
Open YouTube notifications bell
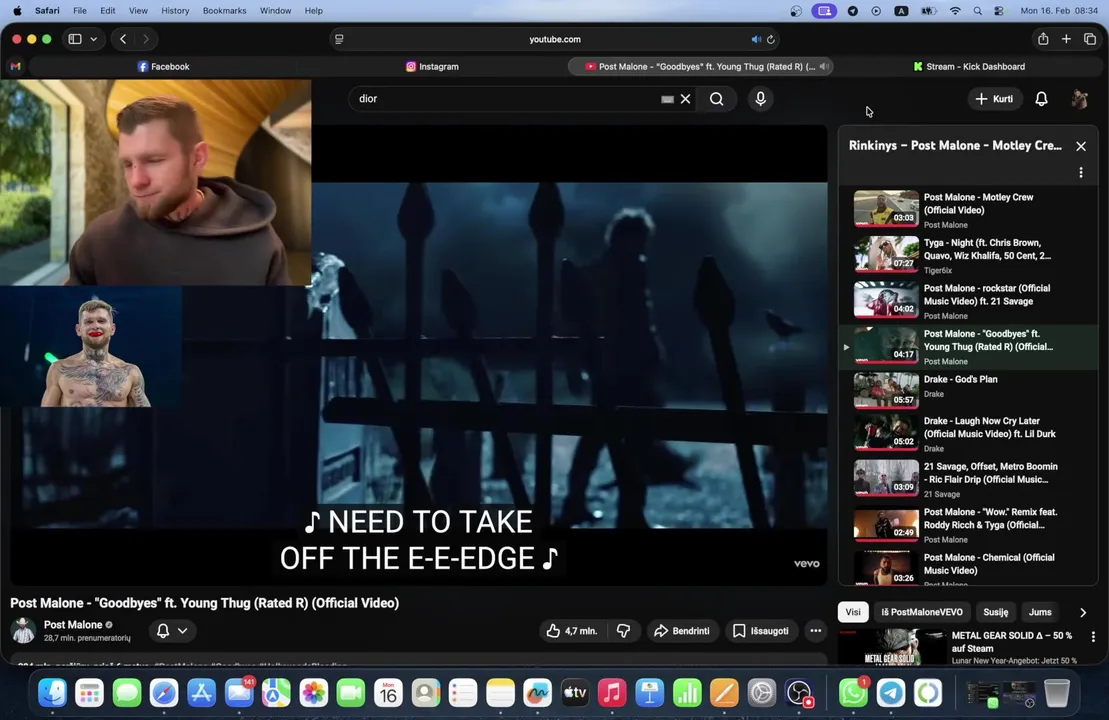1041,99
